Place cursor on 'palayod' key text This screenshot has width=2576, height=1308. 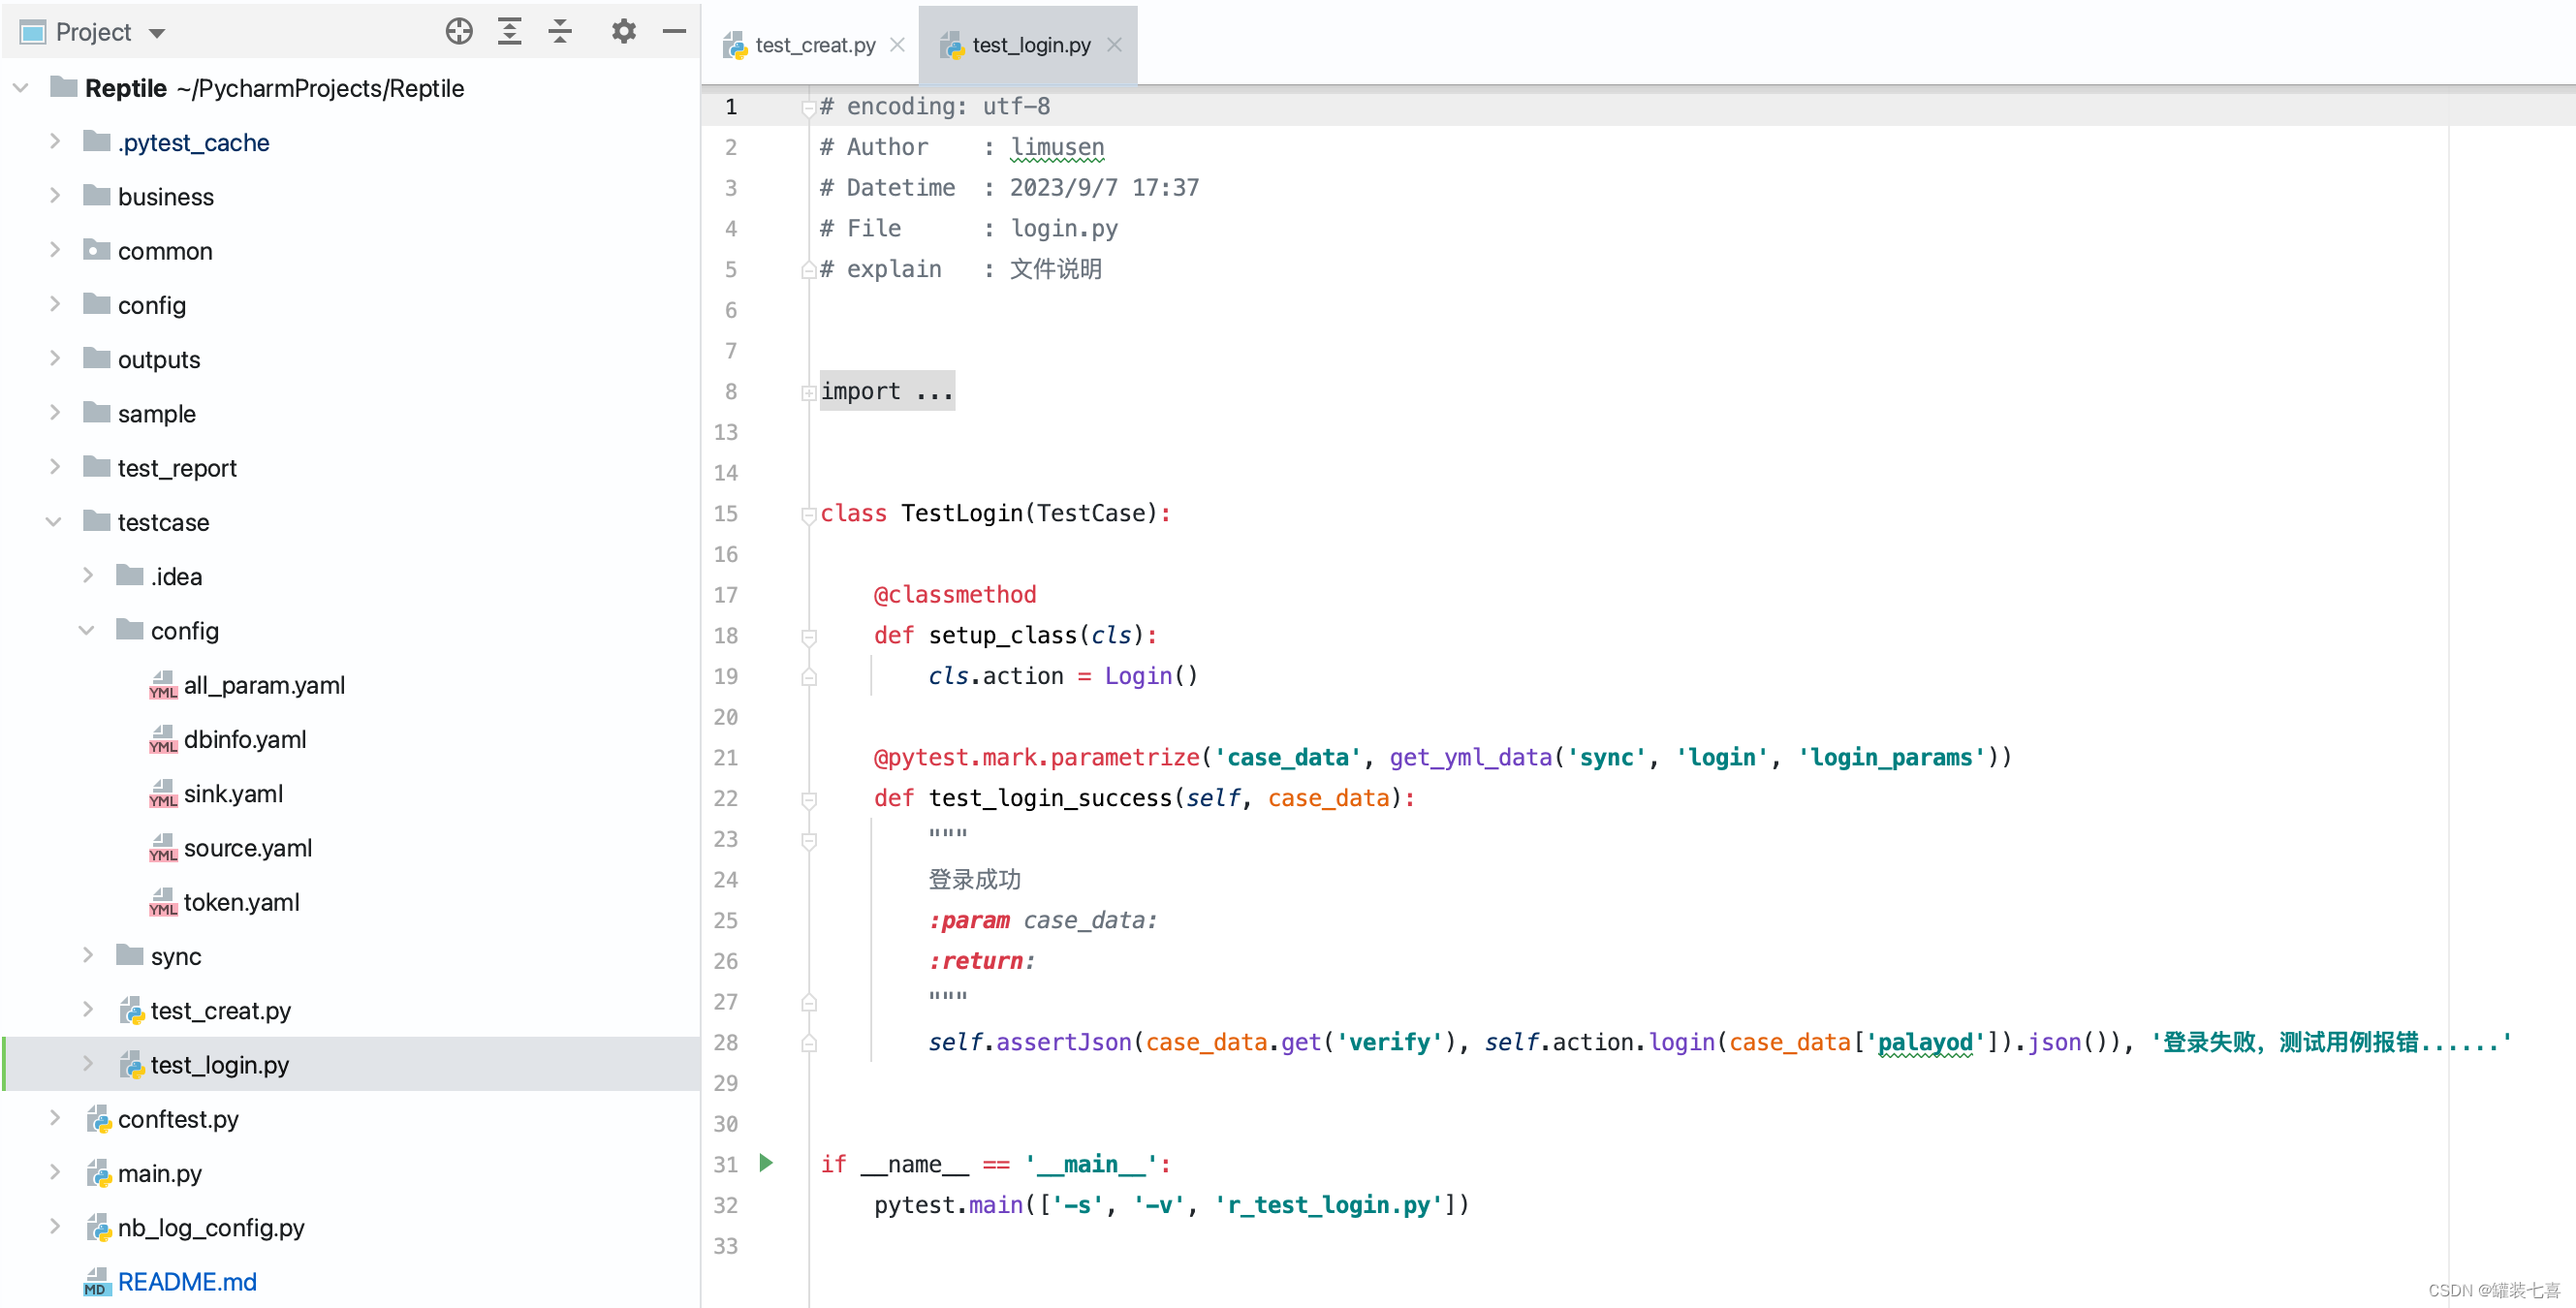click(x=1925, y=1042)
